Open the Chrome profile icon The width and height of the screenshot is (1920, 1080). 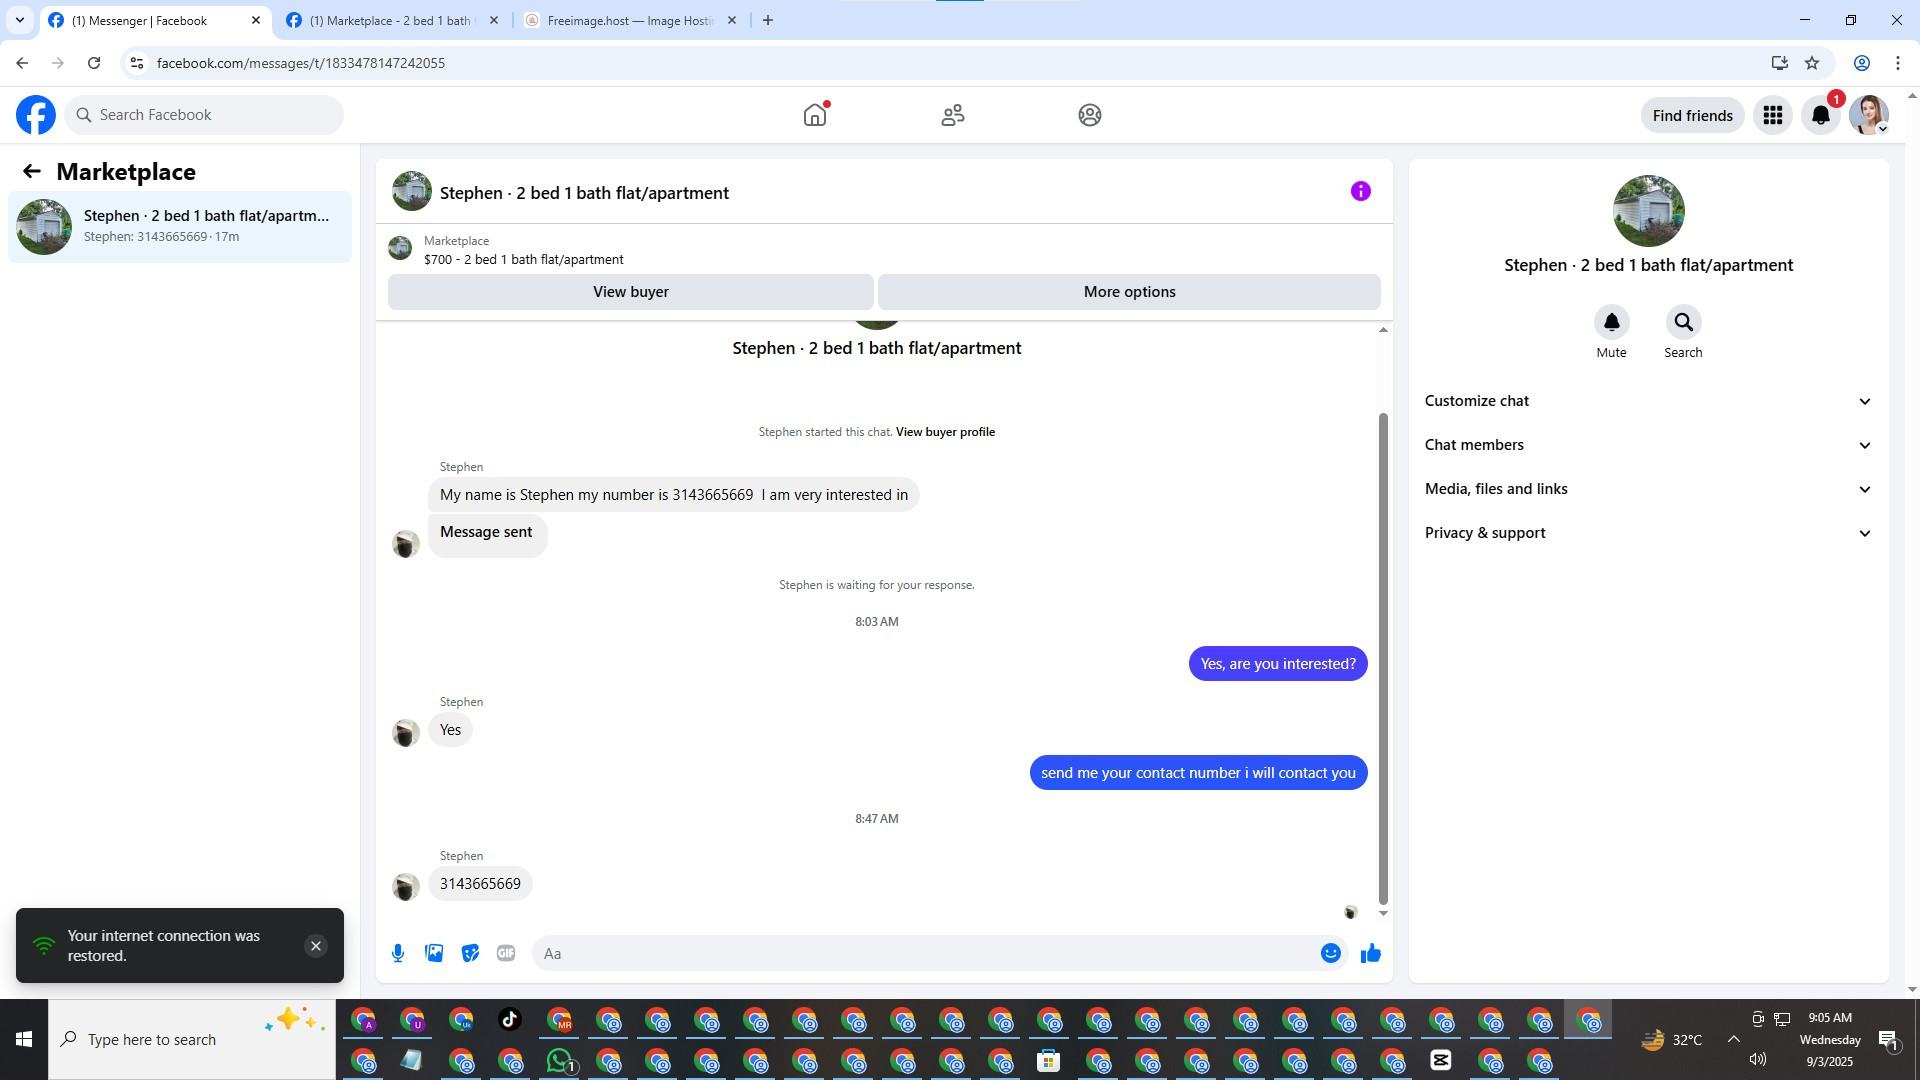tap(1862, 63)
